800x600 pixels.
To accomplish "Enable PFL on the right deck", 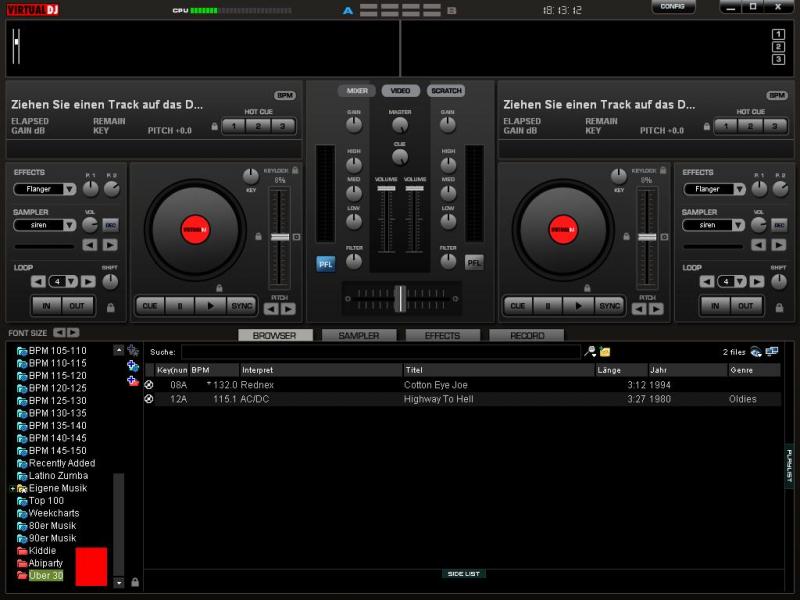I will (474, 263).
